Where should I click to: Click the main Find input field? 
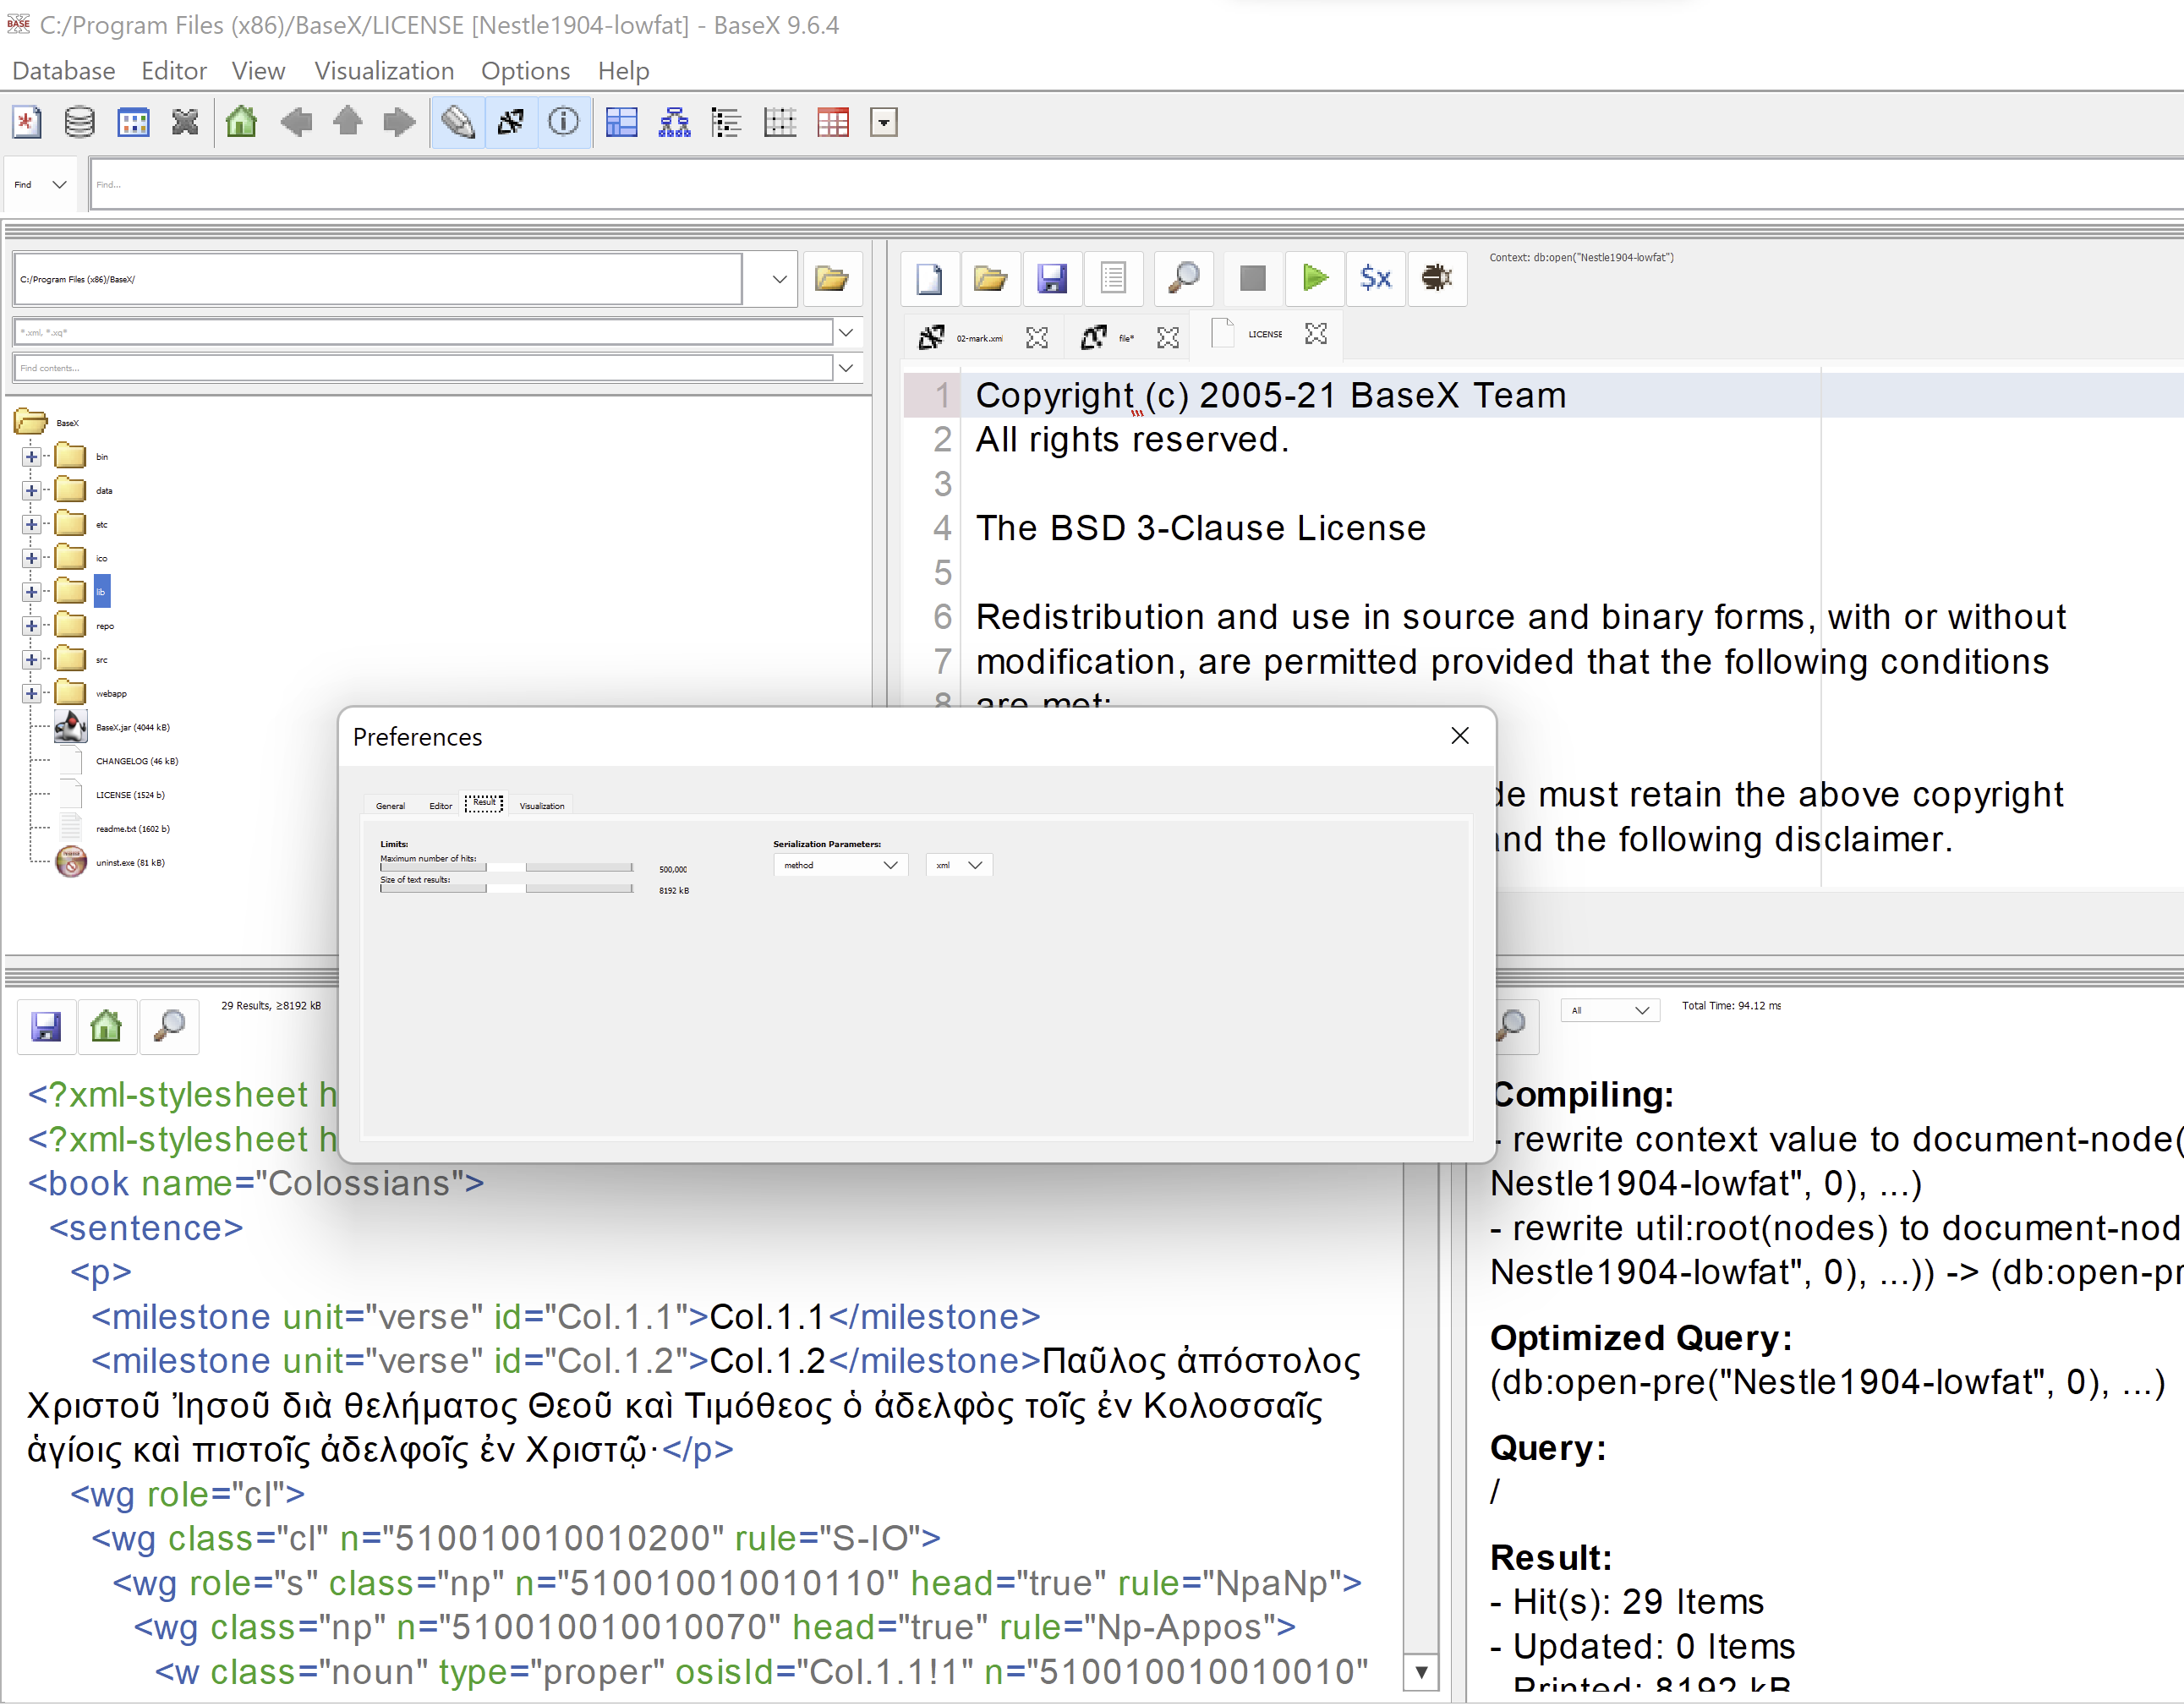(x=1136, y=185)
